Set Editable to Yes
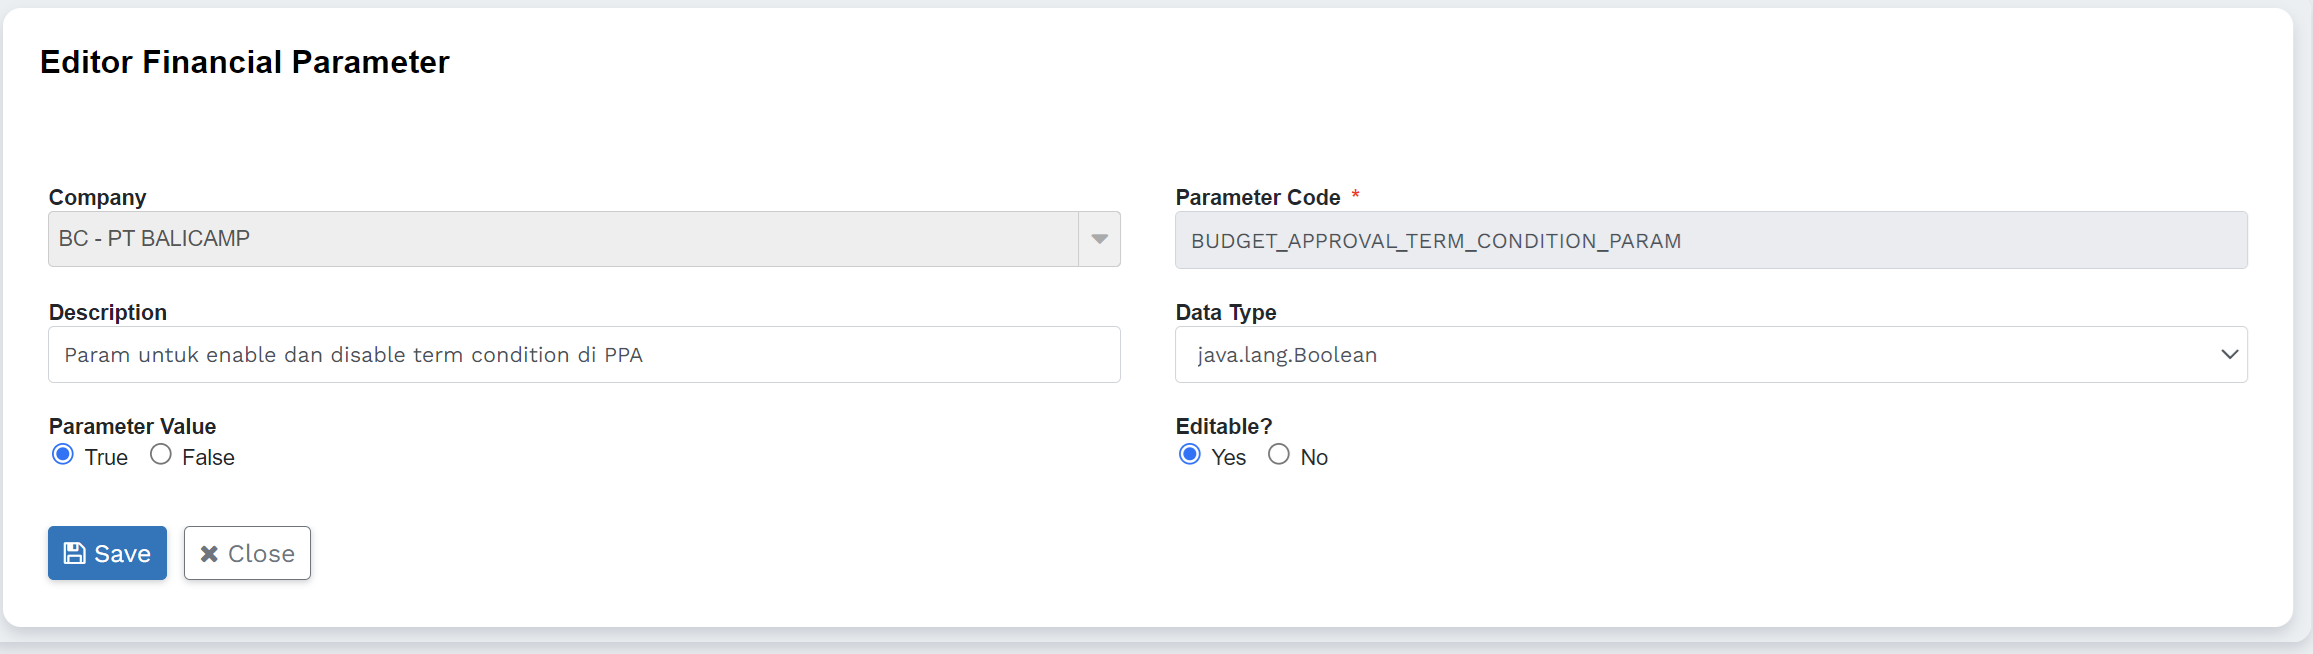 pos(1190,455)
